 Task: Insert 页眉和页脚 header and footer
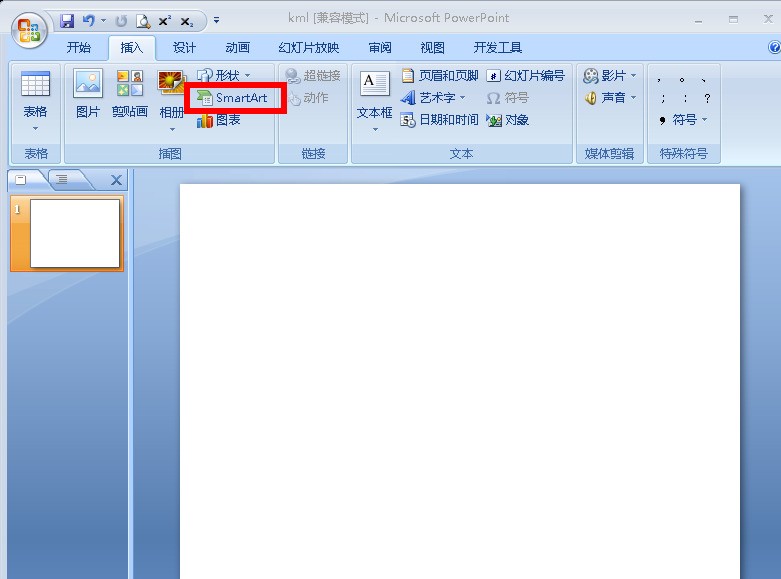pyautogui.click(x=440, y=75)
